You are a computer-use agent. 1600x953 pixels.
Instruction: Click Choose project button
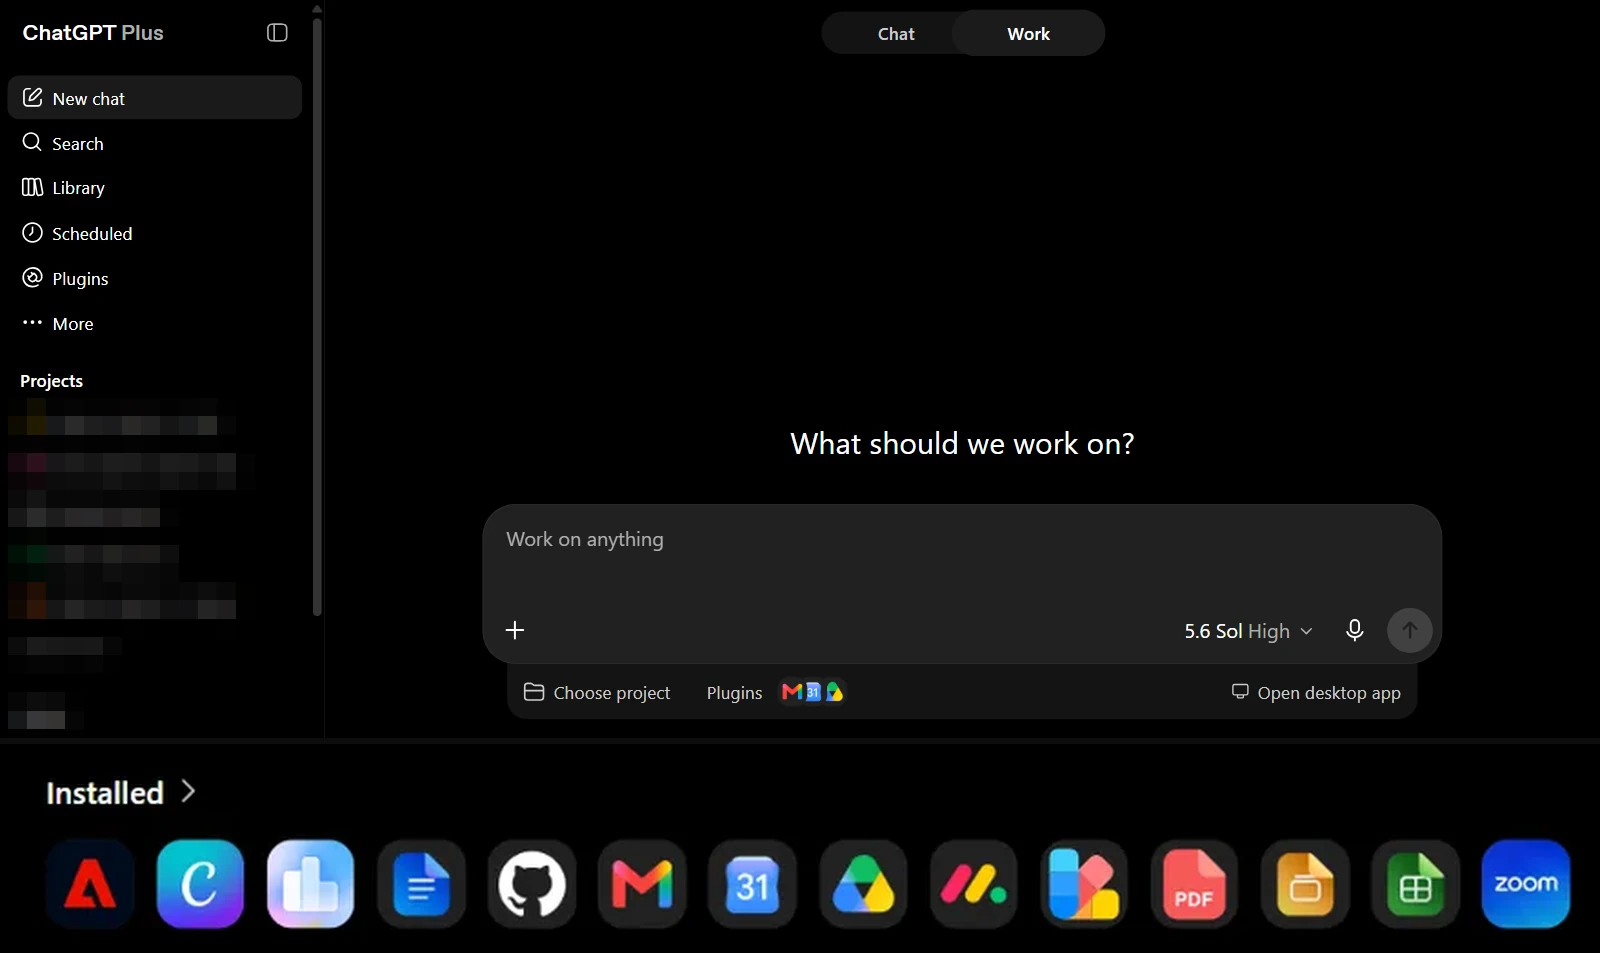pyautogui.click(x=597, y=693)
